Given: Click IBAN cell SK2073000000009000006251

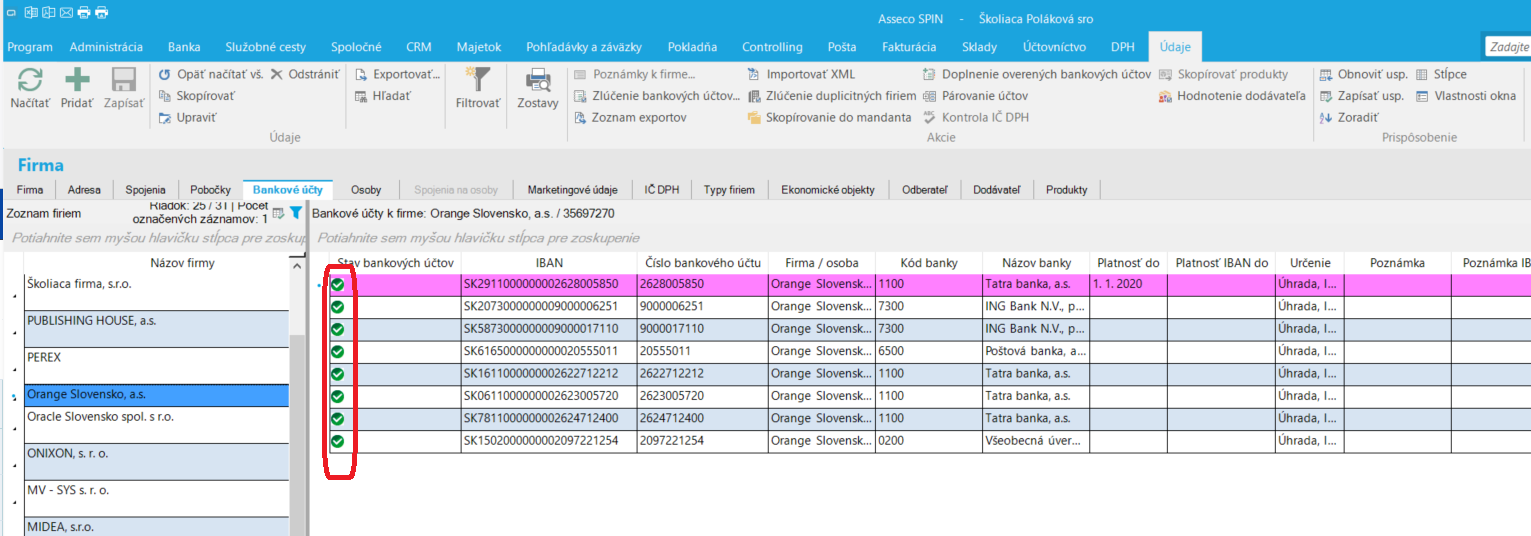Looking at the screenshot, I should [549, 307].
